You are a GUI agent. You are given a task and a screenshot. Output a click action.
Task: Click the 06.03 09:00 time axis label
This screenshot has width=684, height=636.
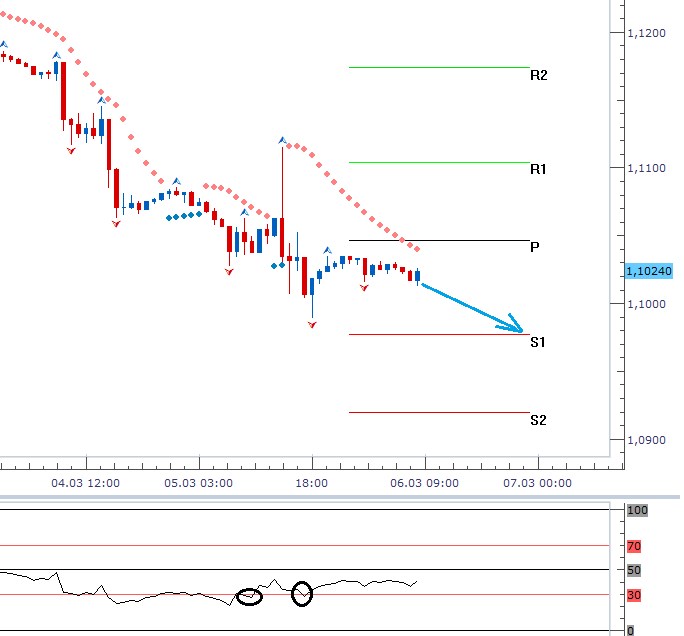[x=426, y=483]
